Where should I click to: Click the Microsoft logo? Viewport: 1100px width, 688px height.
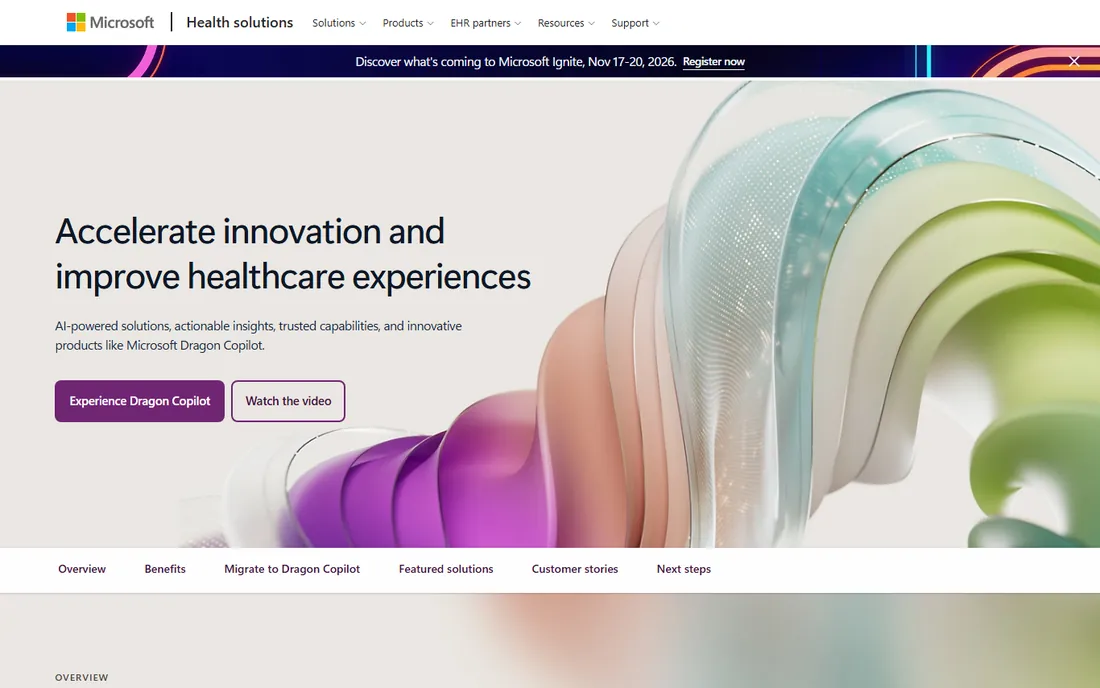point(110,22)
